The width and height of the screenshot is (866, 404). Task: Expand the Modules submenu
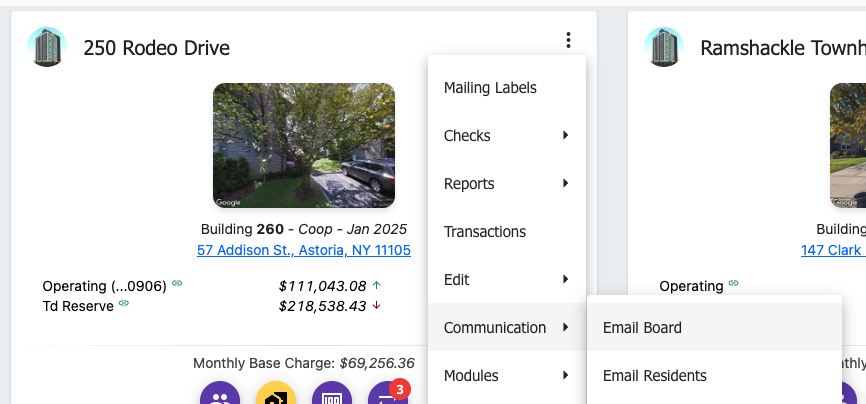pos(506,376)
